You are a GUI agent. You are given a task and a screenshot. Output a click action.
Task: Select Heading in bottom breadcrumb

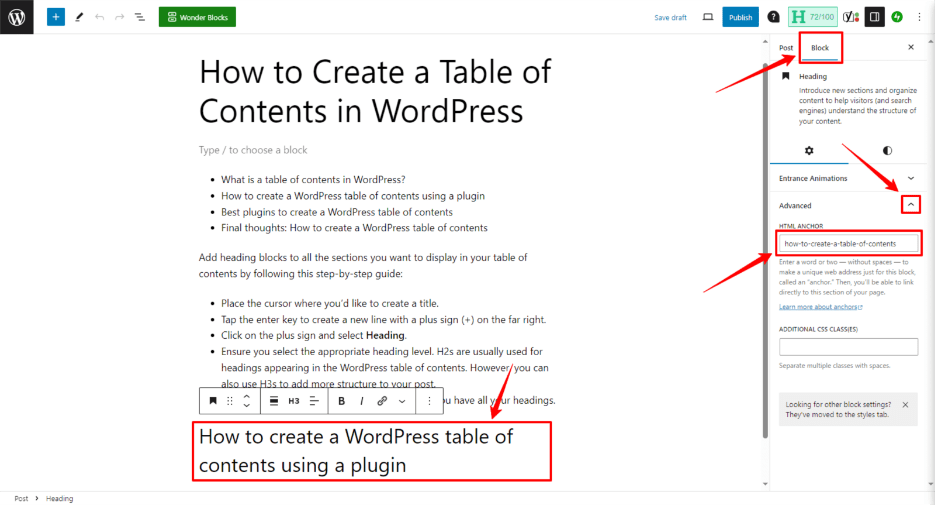(59, 498)
